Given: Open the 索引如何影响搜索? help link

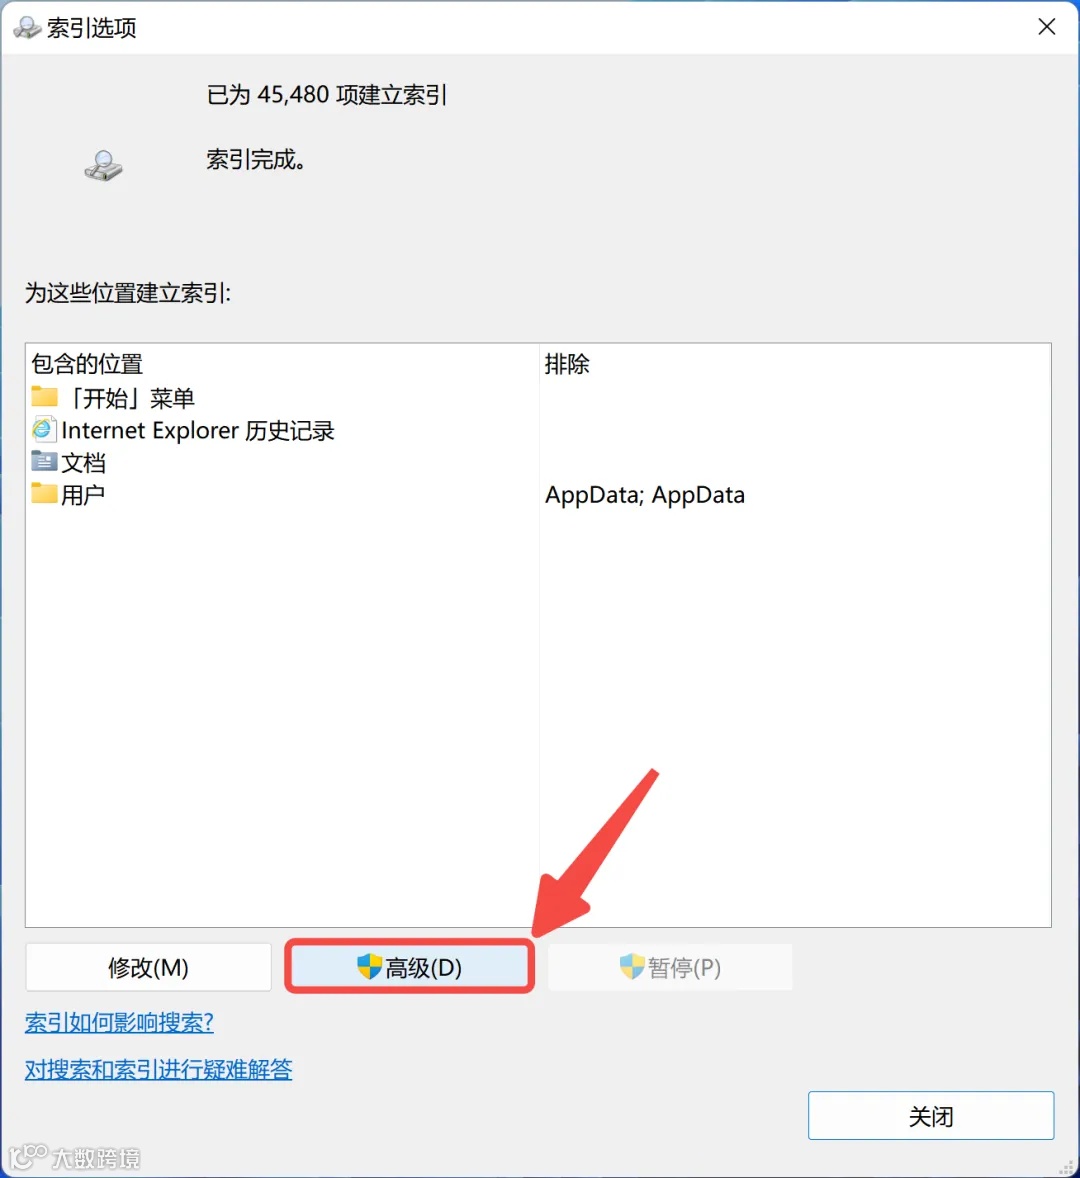Looking at the screenshot, I should coord(119,1022).
